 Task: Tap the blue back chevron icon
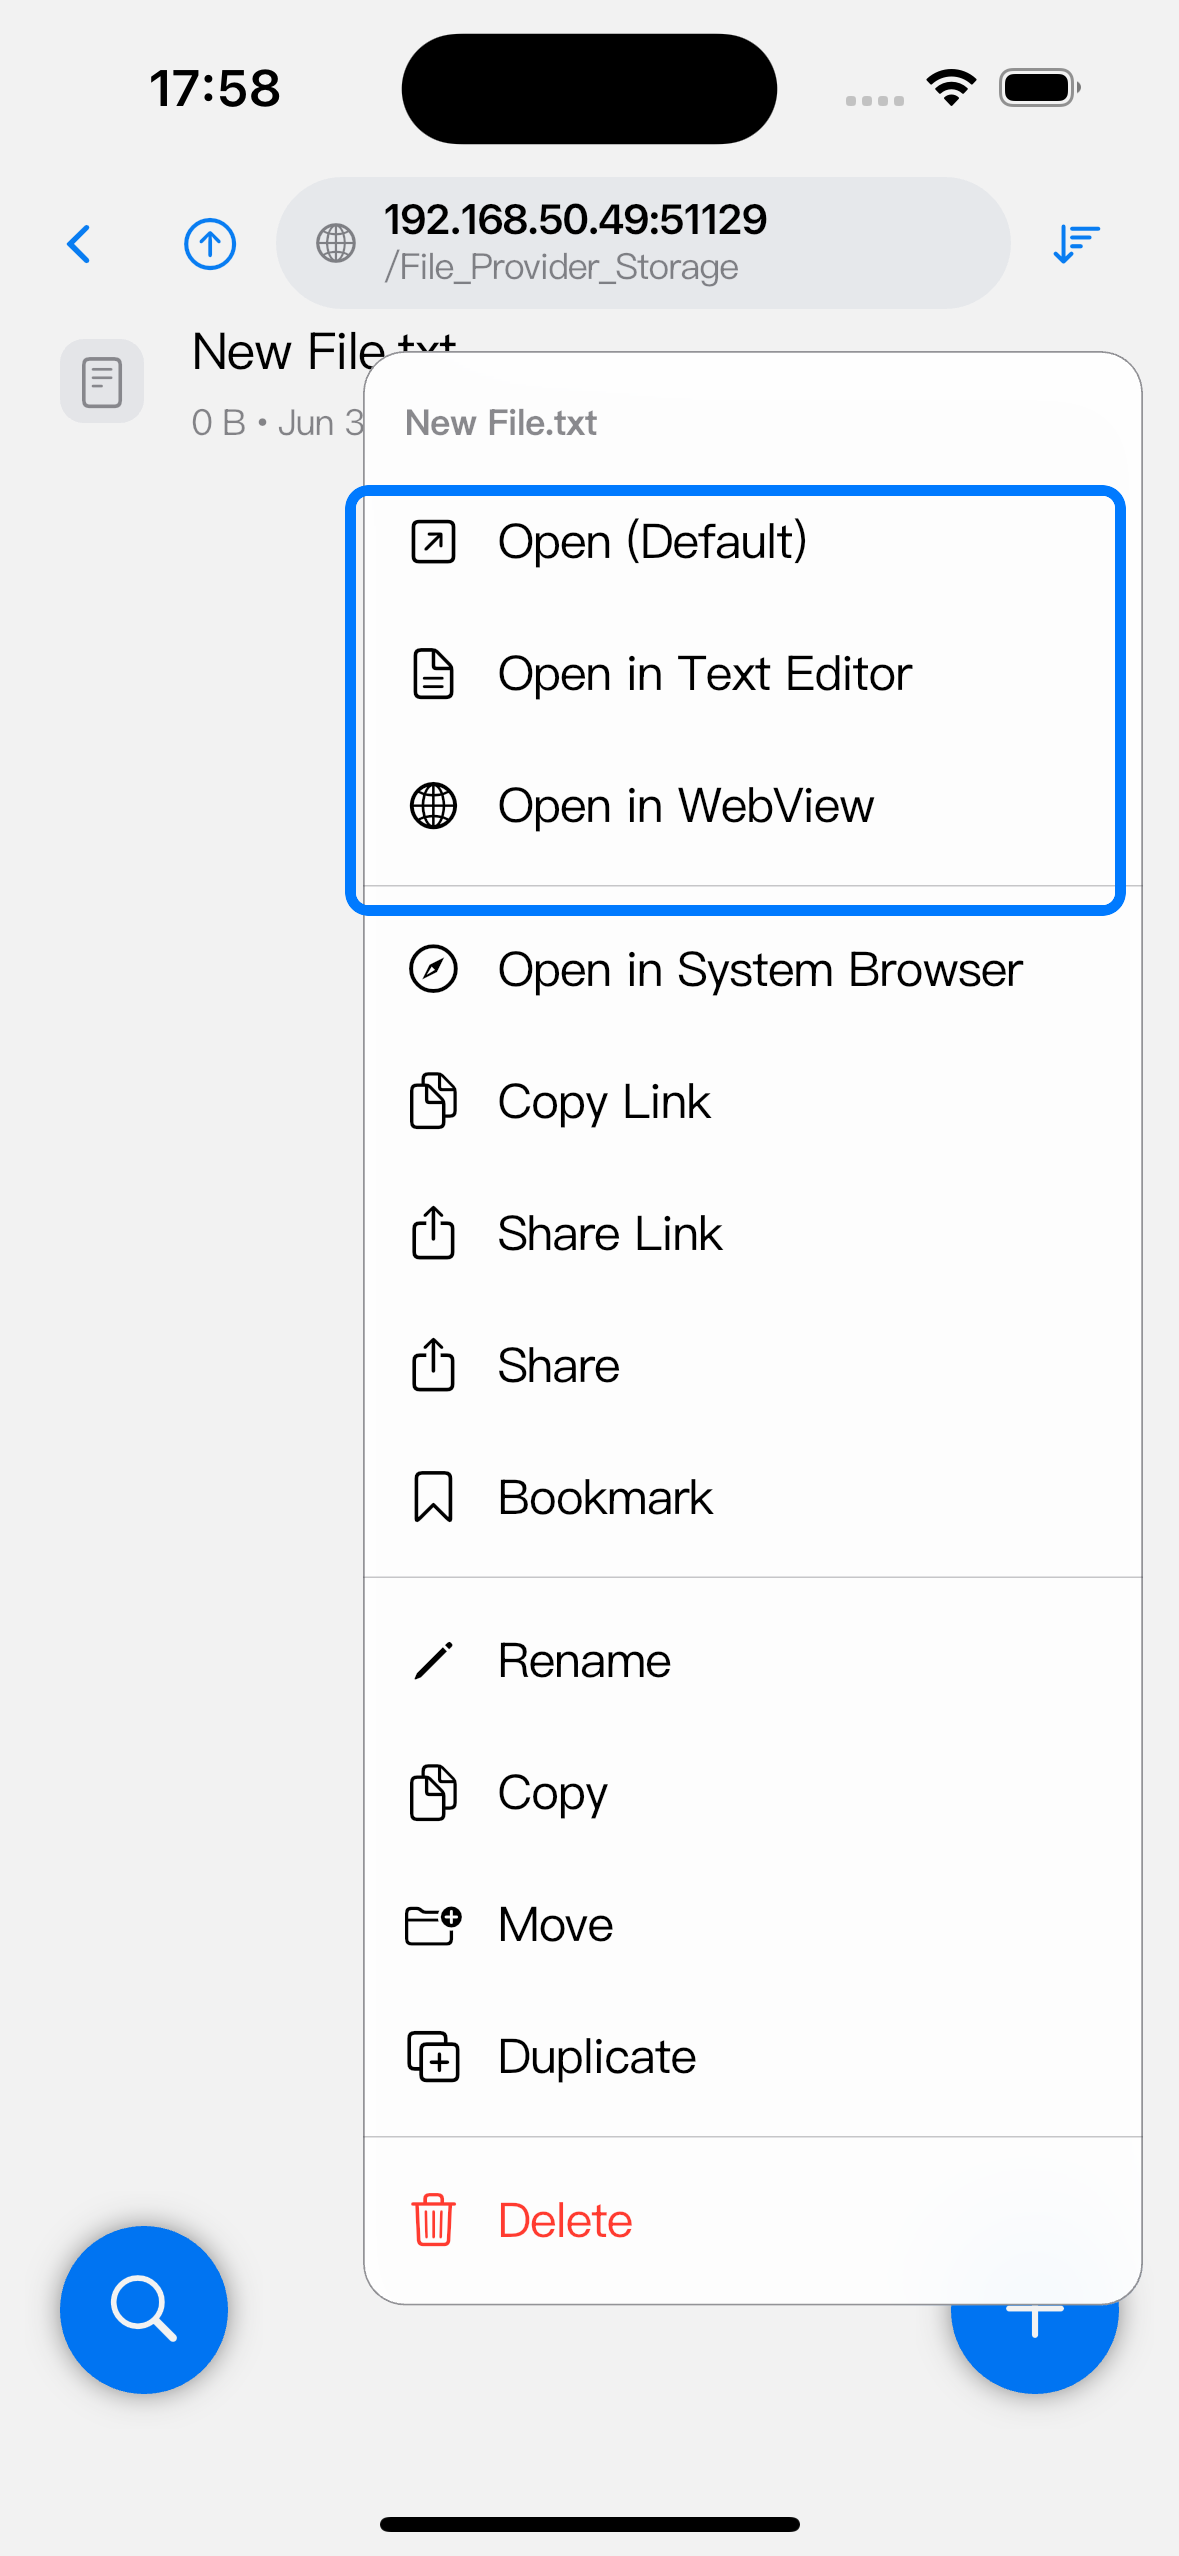[x=79, y=243]
